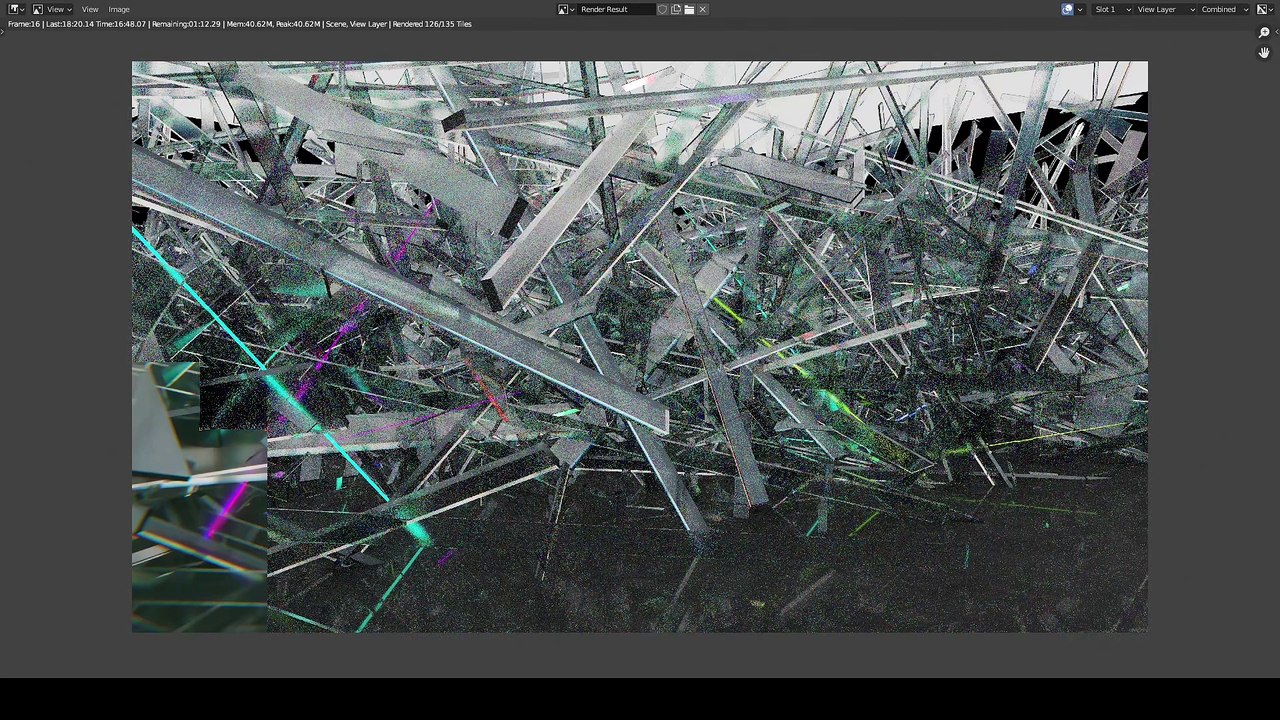The image size is (1280, 720).
Task: Open the View Layer dropdown
Action: 1165,9
